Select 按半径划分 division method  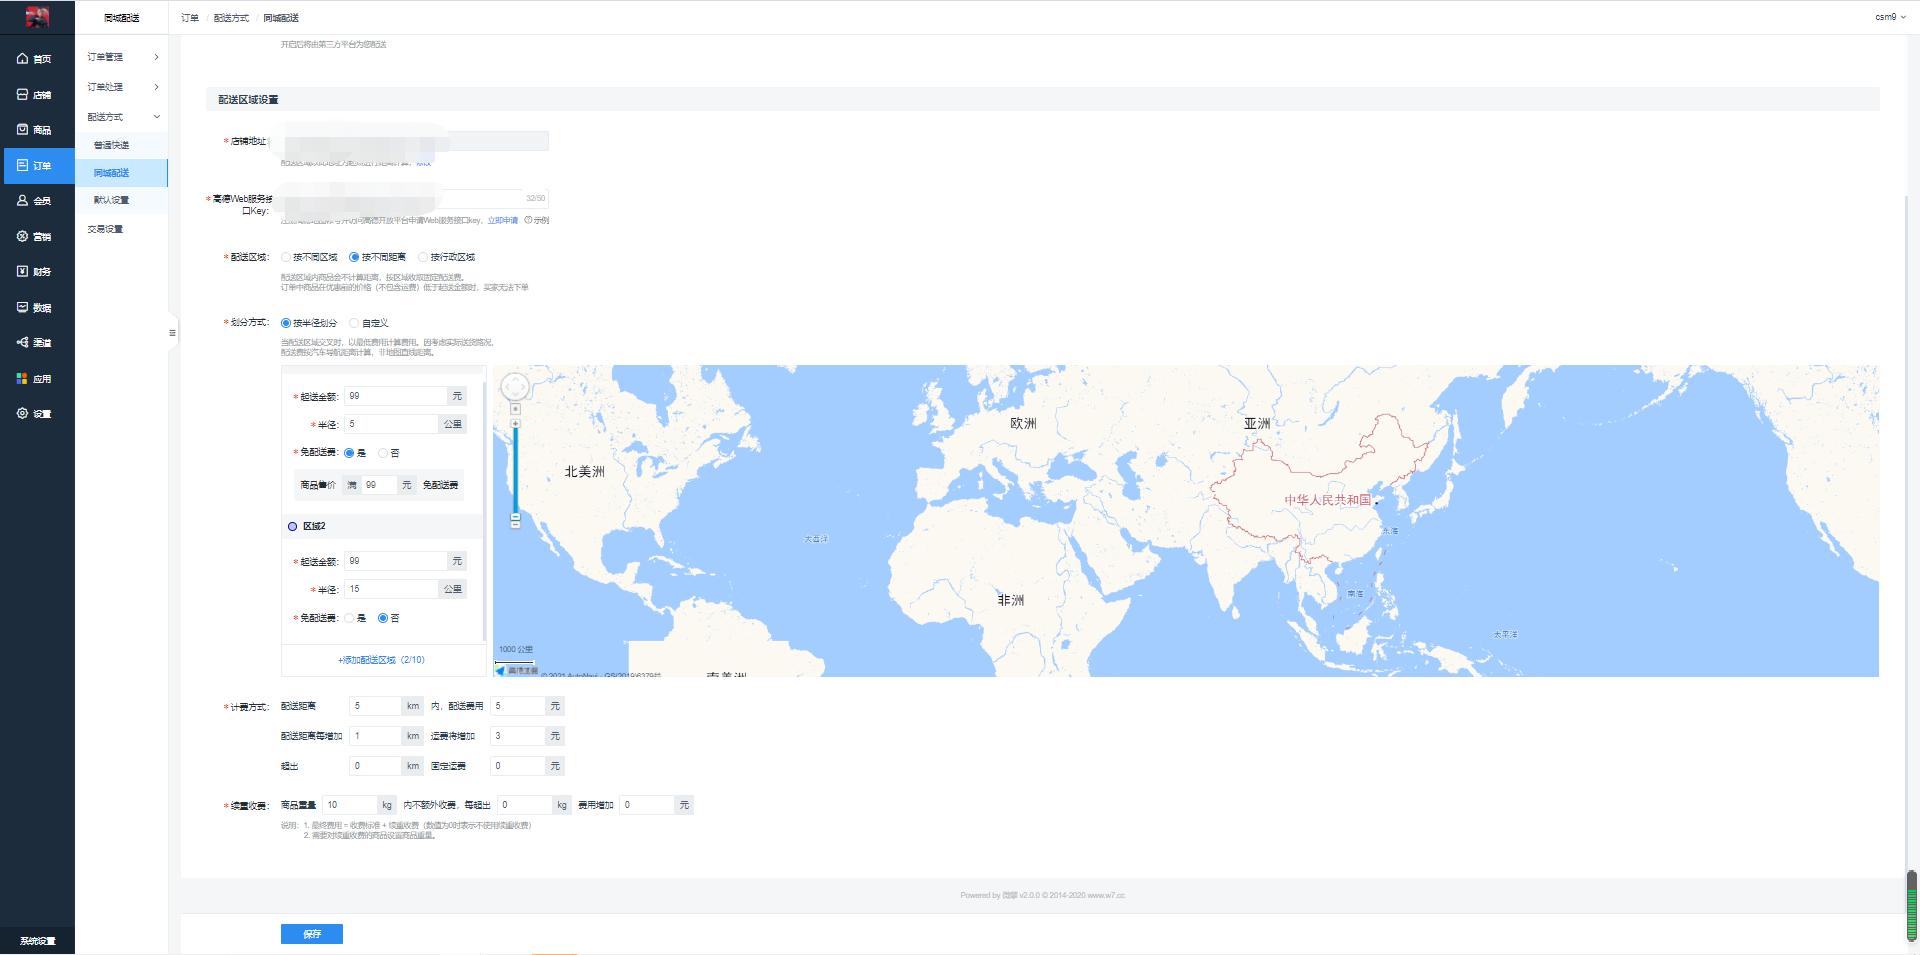[310, 324]
